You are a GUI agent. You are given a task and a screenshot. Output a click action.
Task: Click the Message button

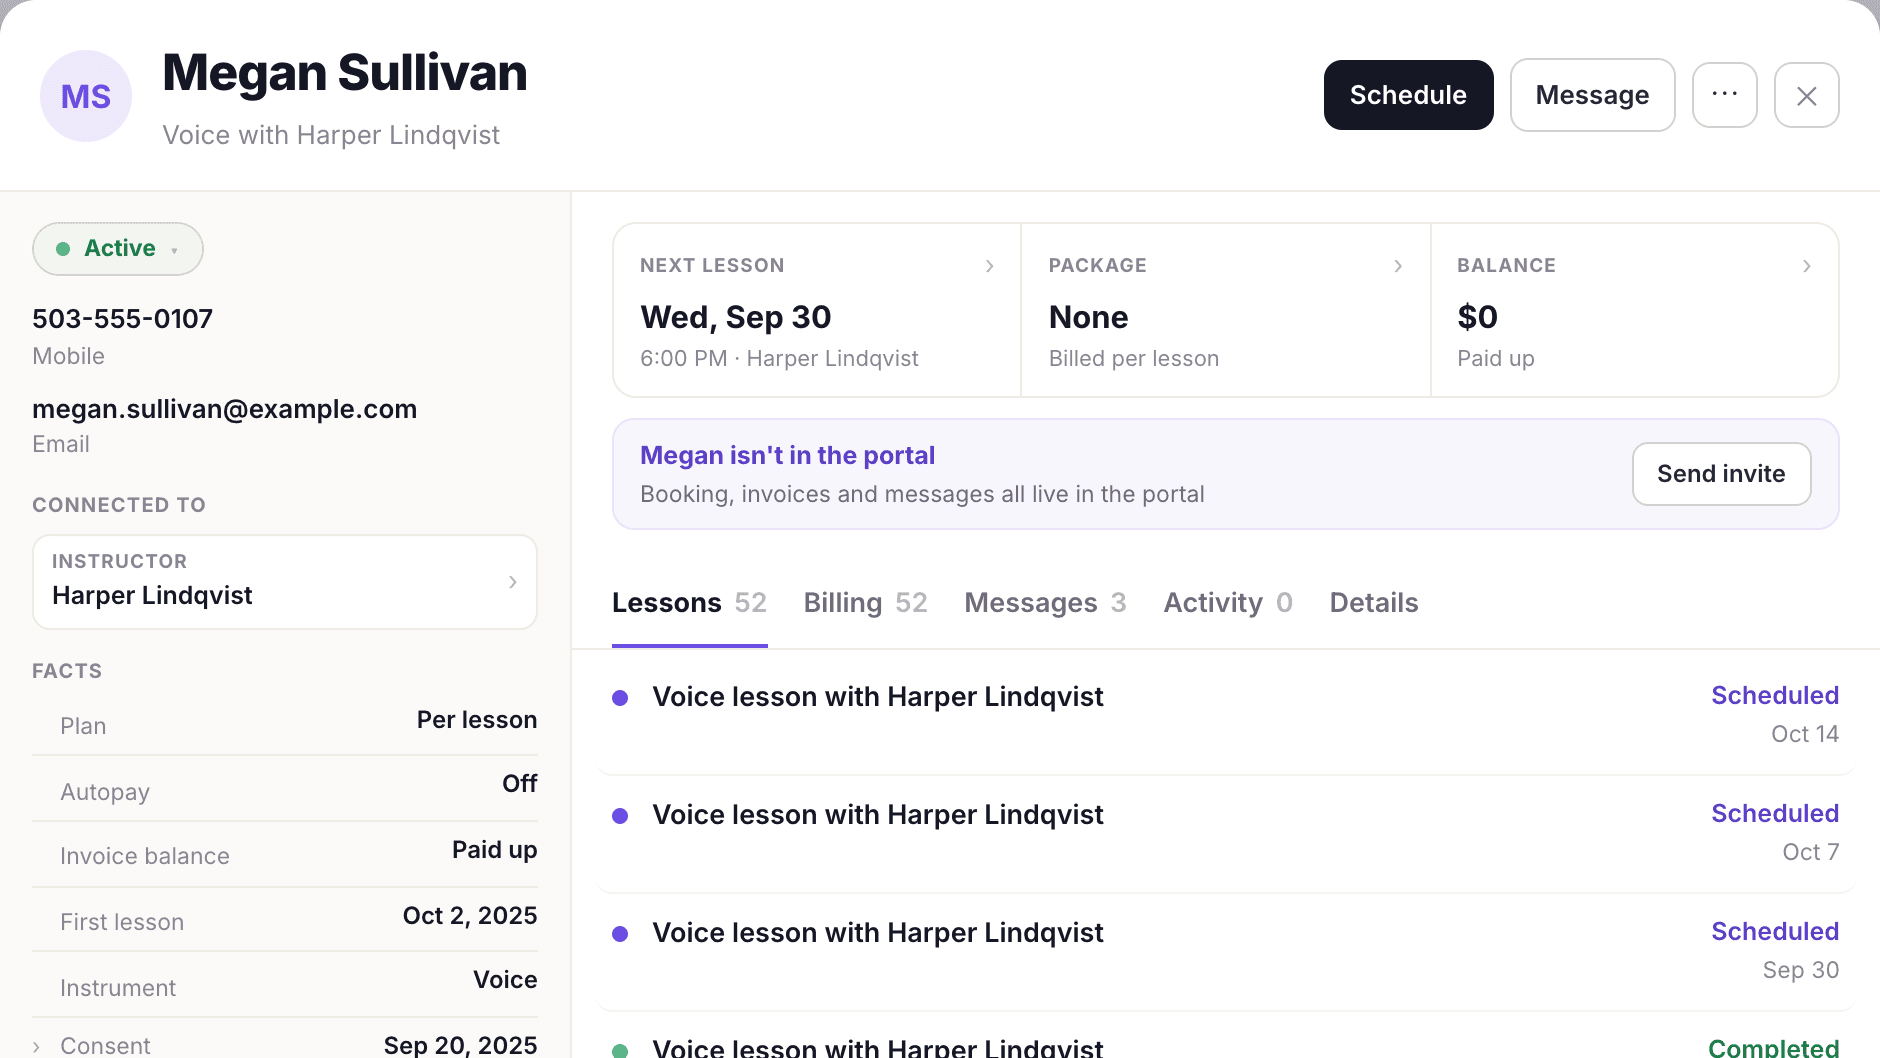[x=1592, y=95]
